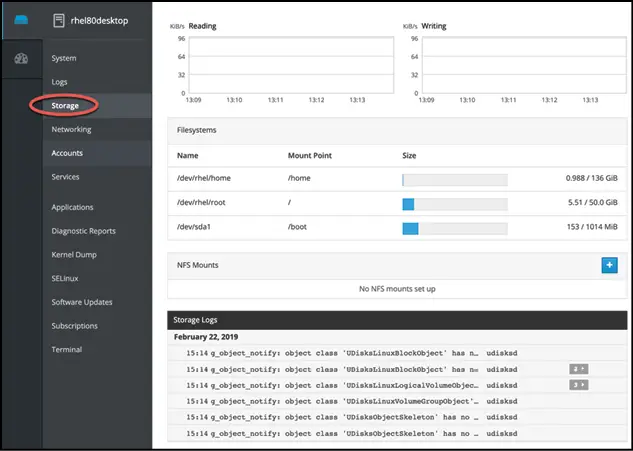The image size is (633, 451).
Task: Expand the 2-count badge on UDisksLinuxBlockObject log
Action: 579,368
